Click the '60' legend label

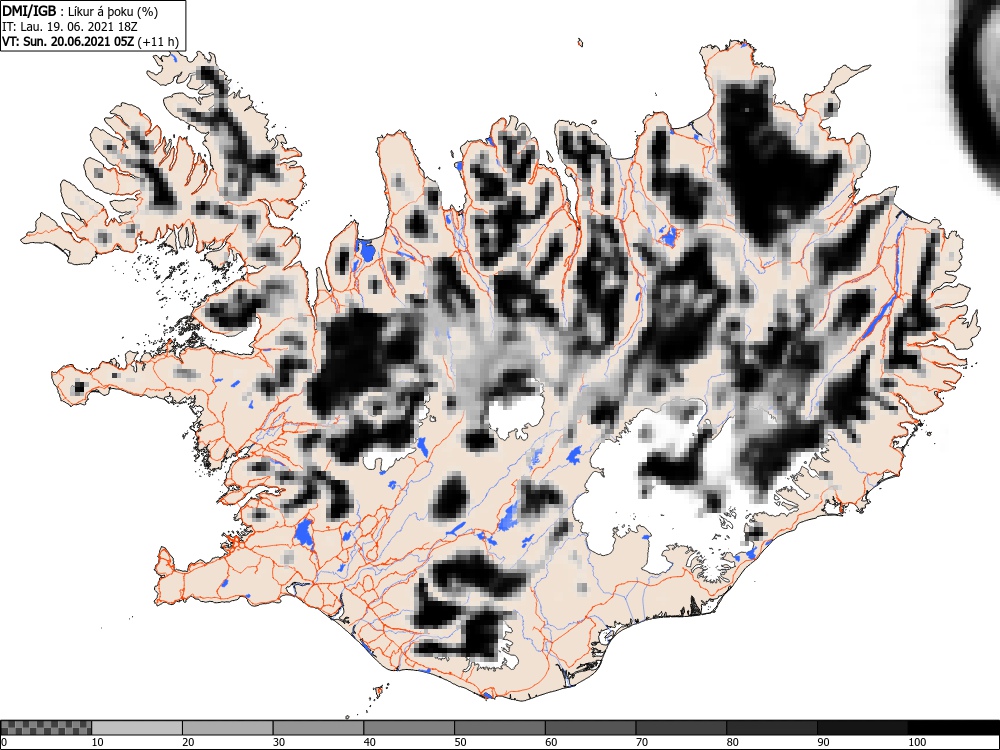click(x=550, y=742)
